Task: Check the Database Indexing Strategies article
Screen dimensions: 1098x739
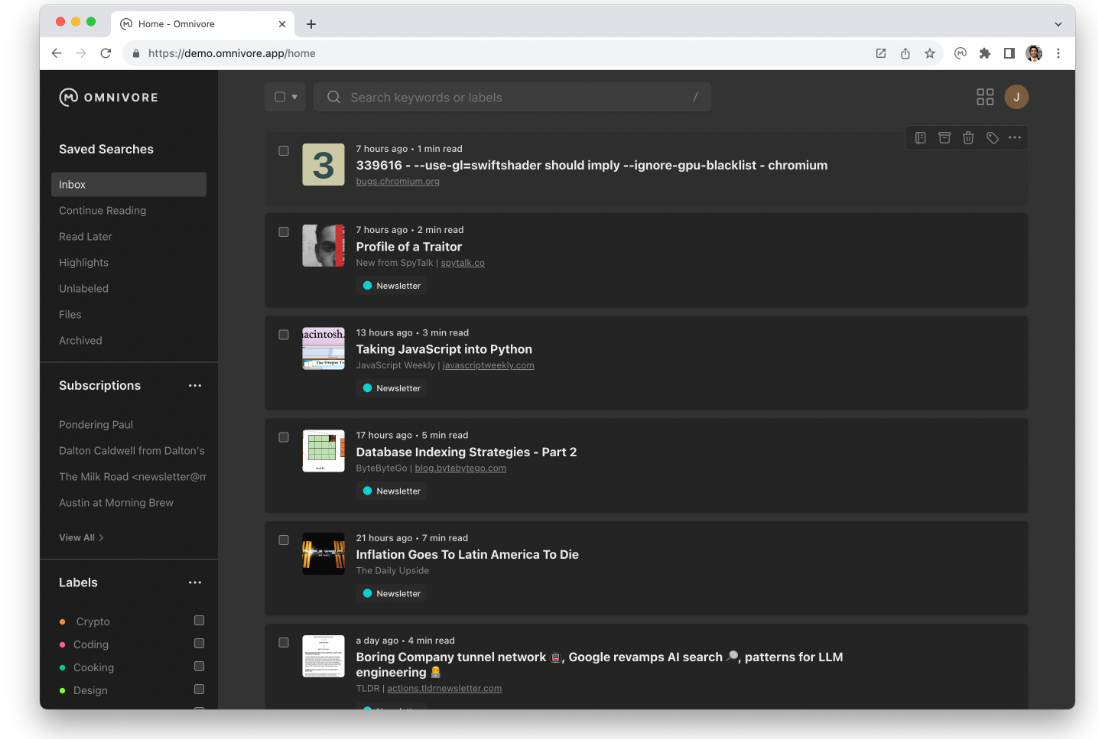Action: pos(284,437)
